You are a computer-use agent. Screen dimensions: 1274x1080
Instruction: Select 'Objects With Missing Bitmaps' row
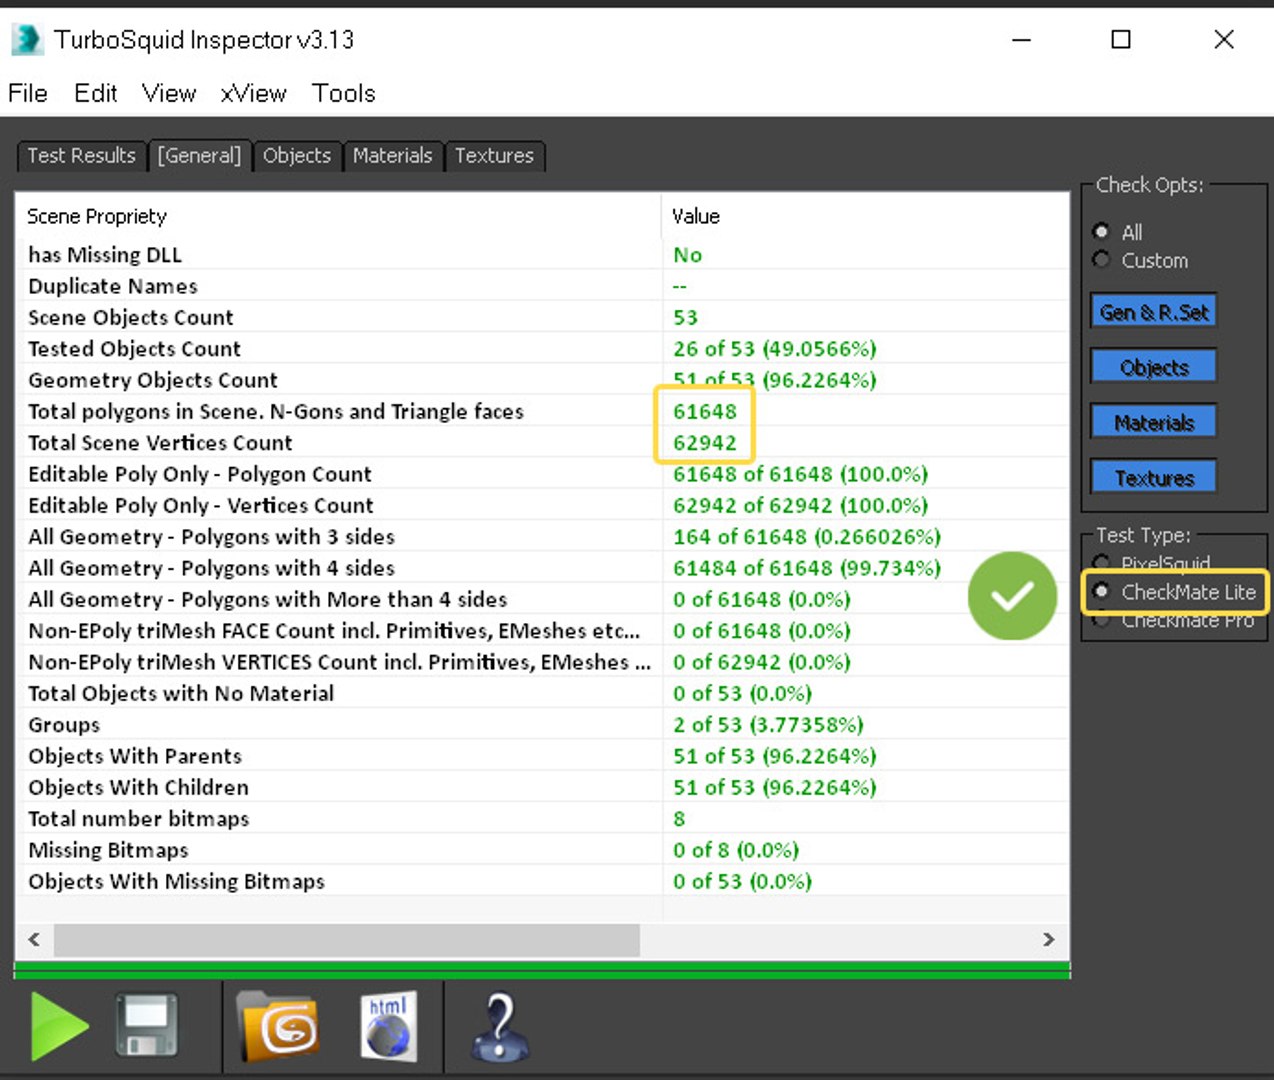click(x=542, y=881)
